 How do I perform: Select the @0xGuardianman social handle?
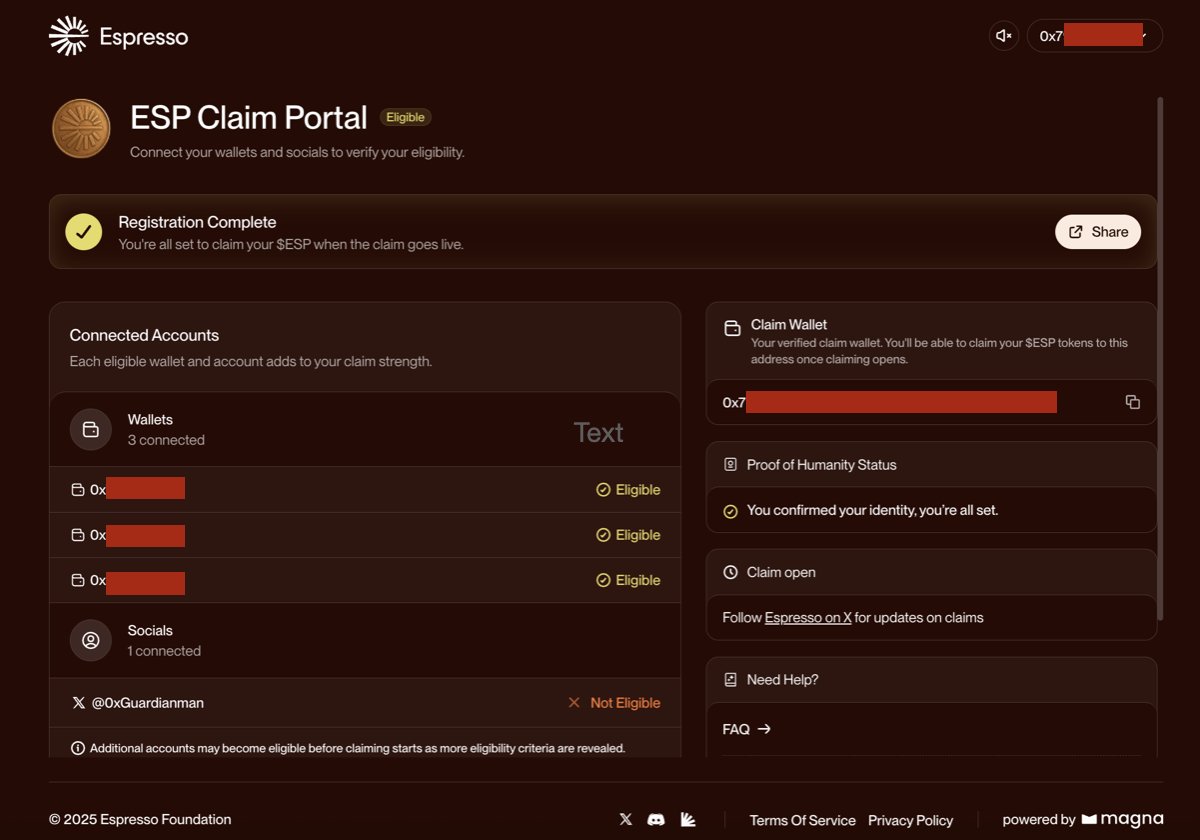click(148, 703)
